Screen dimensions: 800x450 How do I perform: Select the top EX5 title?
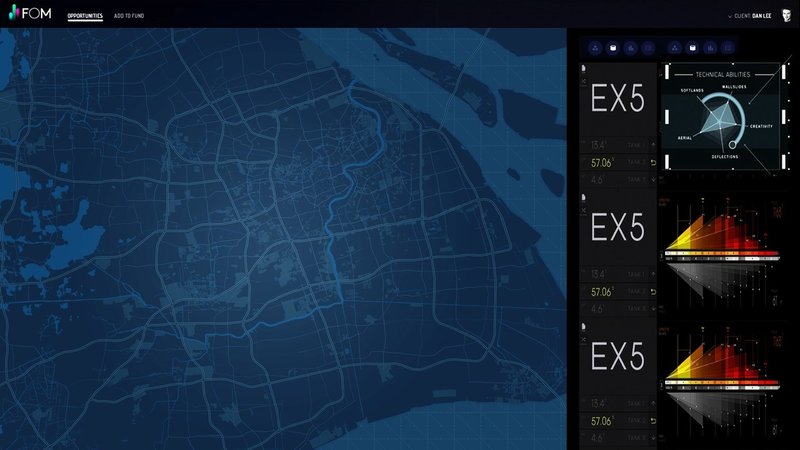[617, 98]
